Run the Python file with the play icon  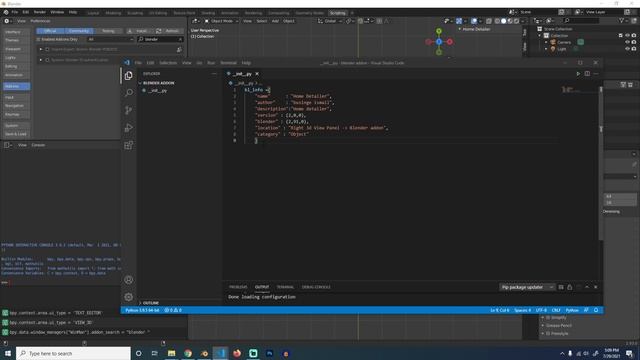pos(578,74)
